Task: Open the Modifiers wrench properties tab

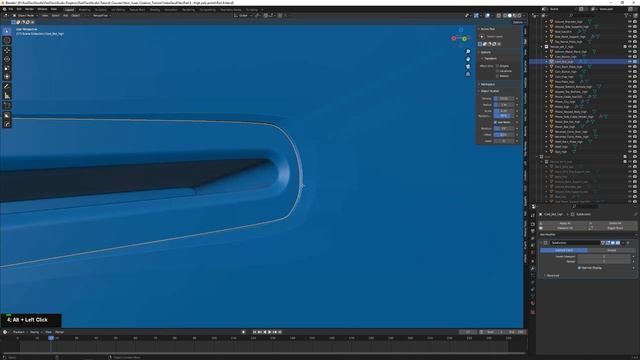Action: pos(533,268)
